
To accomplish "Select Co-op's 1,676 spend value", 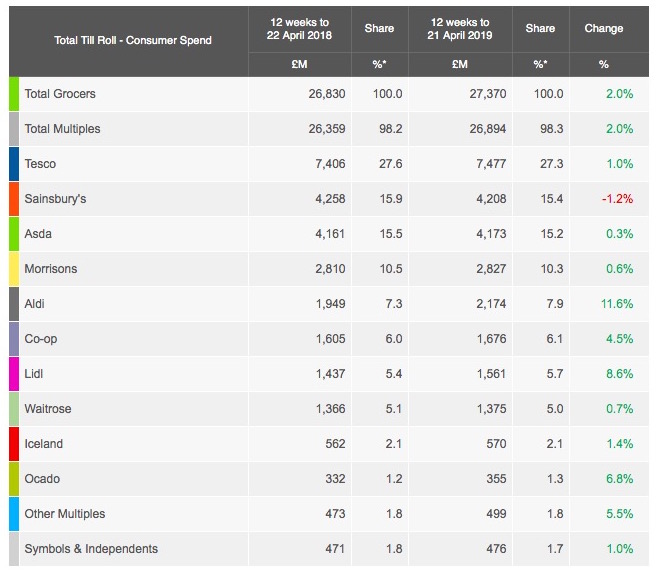I will point(492,339).
